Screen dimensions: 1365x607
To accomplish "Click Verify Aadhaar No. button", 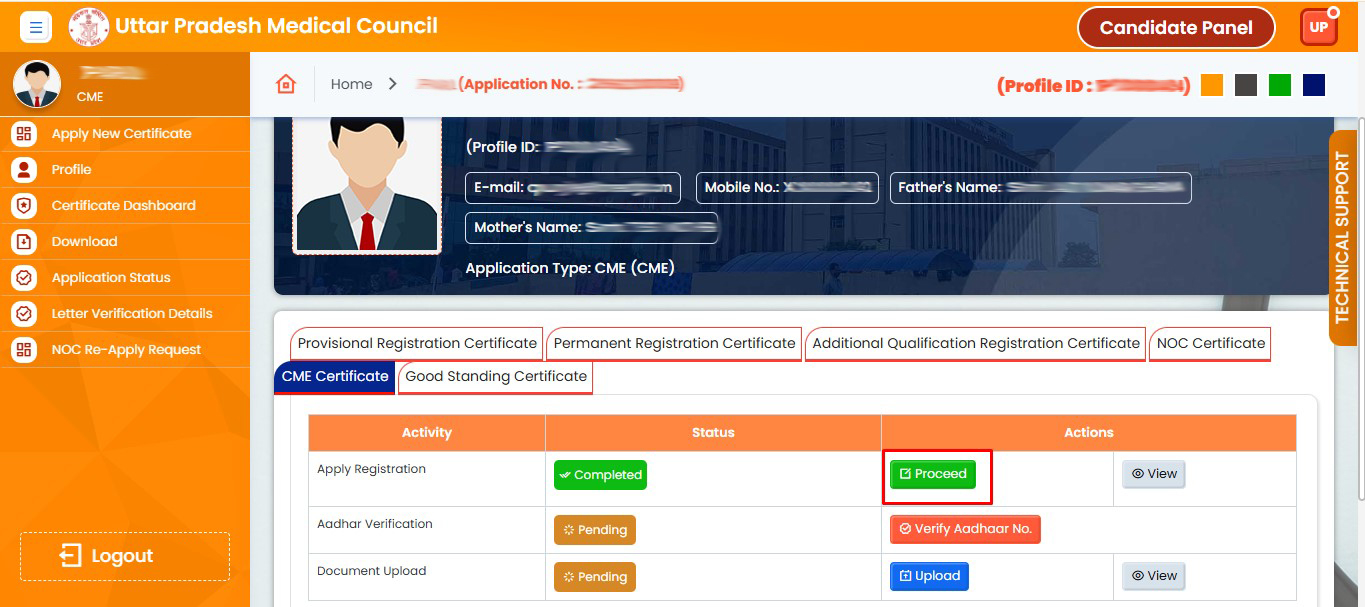I will coord(965,529).
